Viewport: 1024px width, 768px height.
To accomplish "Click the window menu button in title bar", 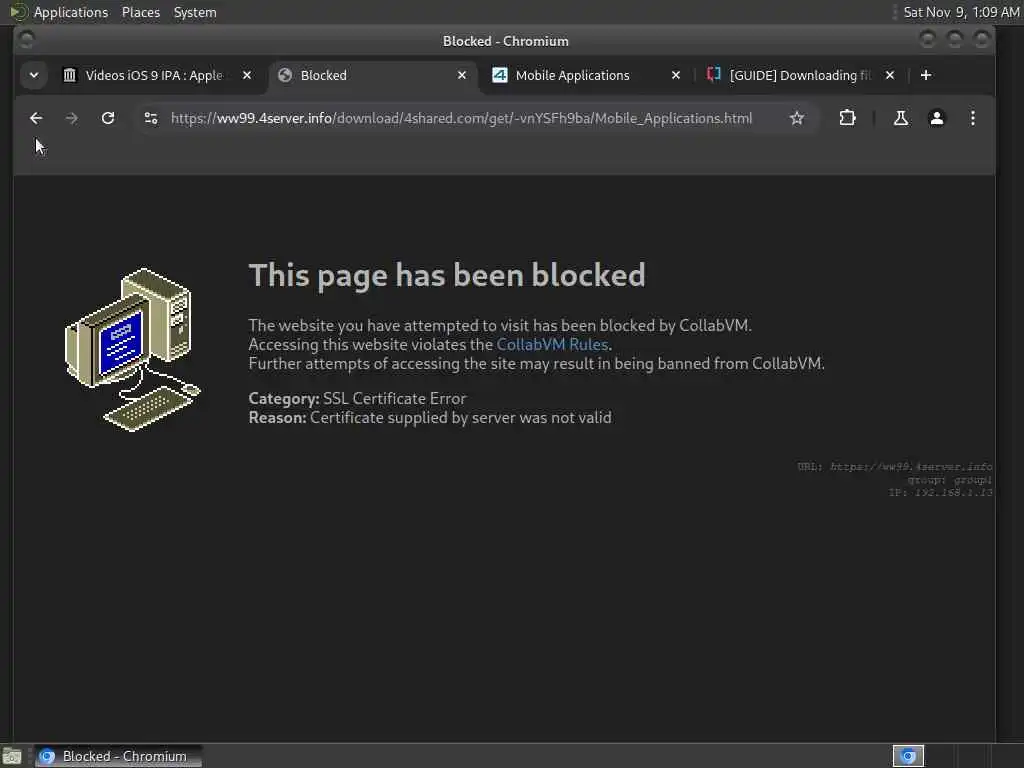I will tap(26, 40).
